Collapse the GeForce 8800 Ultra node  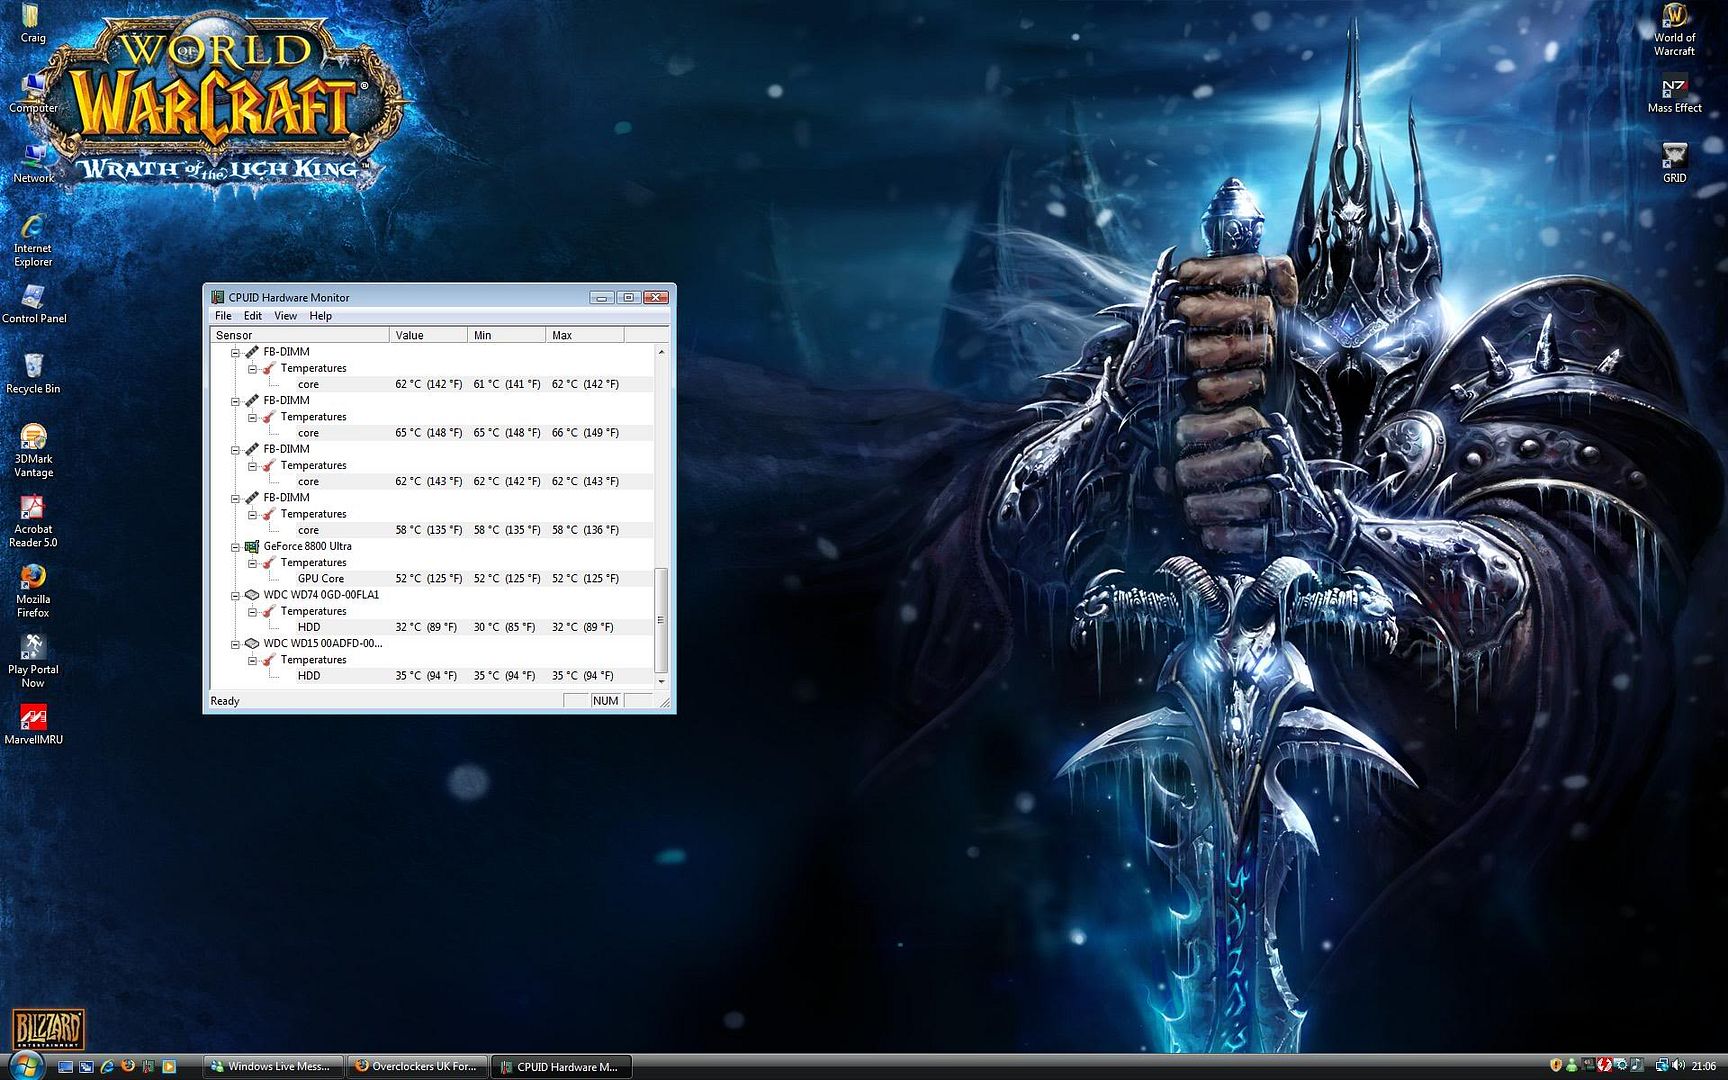coord(236,547)
